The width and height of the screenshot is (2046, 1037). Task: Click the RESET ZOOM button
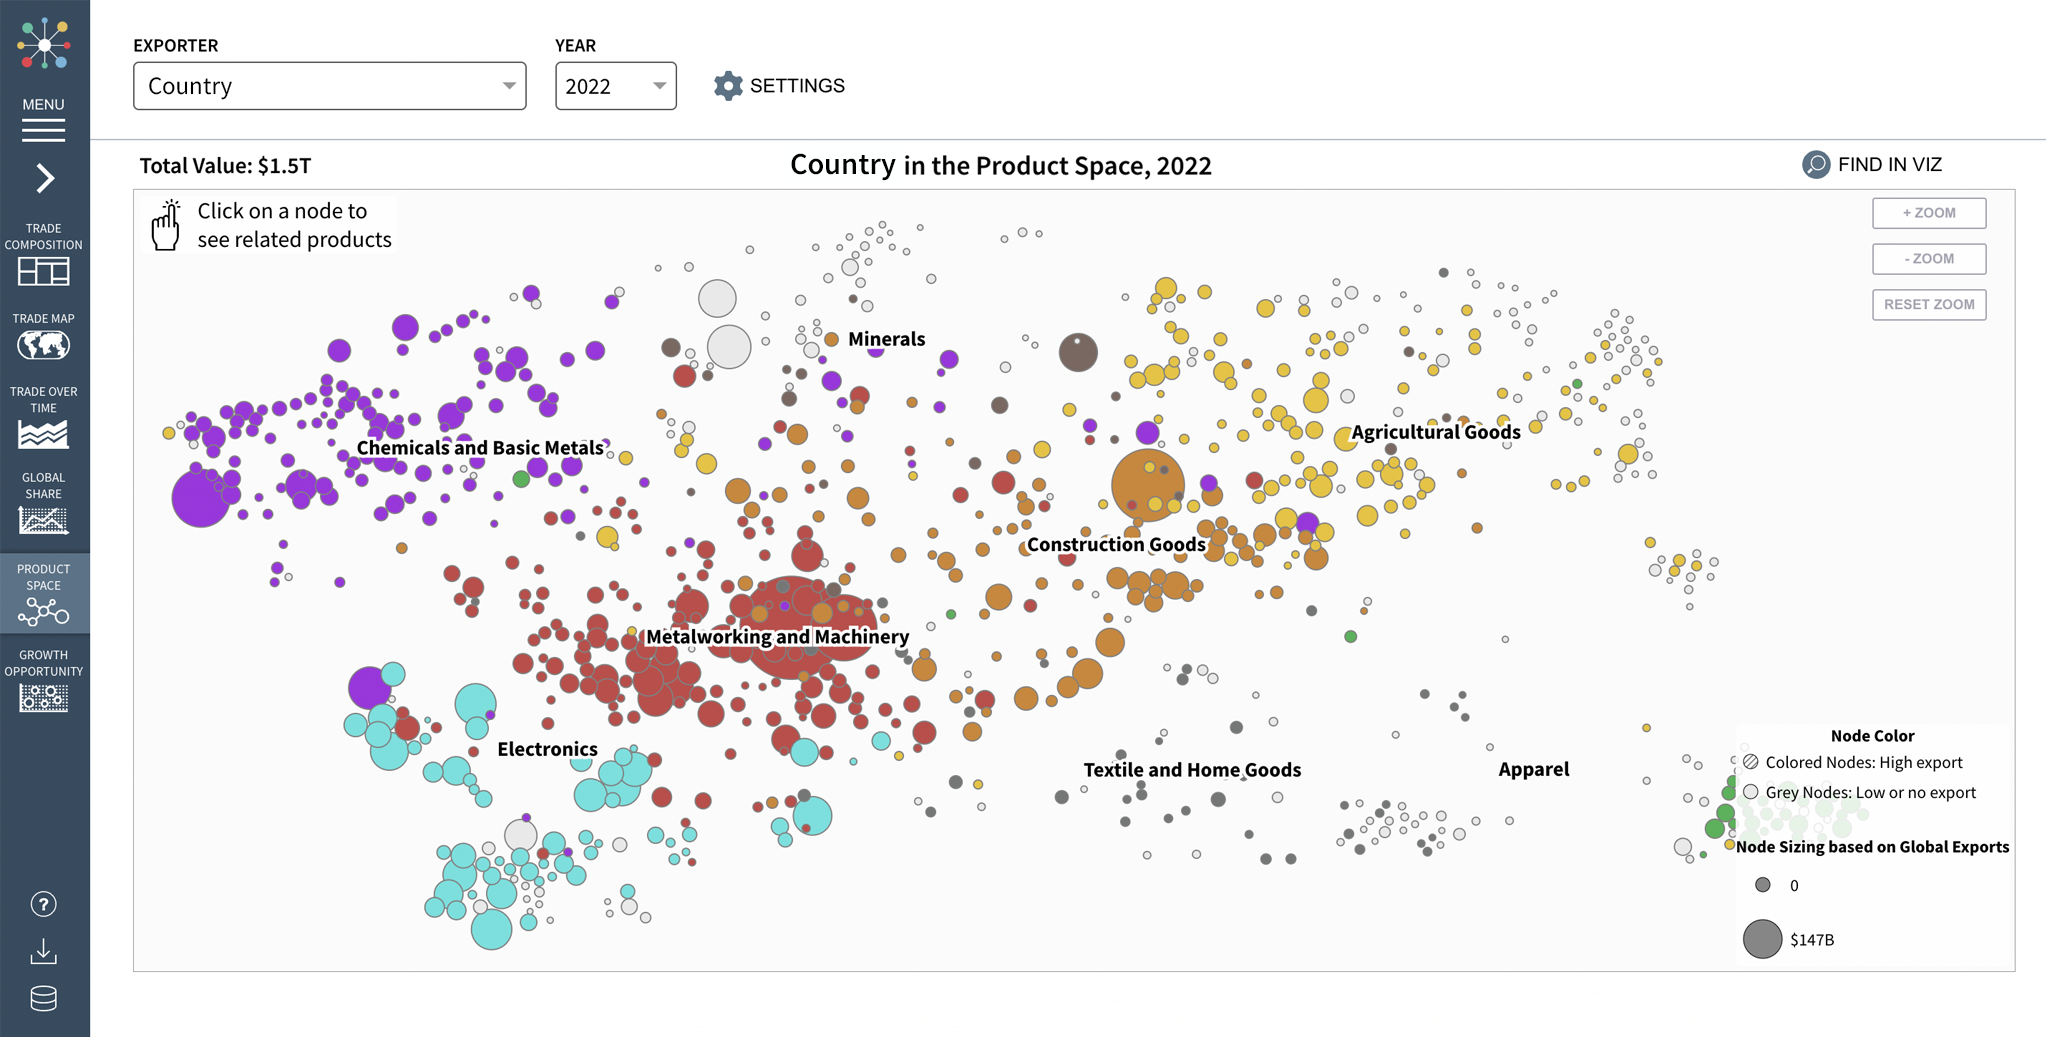[x=1928, y=304]
